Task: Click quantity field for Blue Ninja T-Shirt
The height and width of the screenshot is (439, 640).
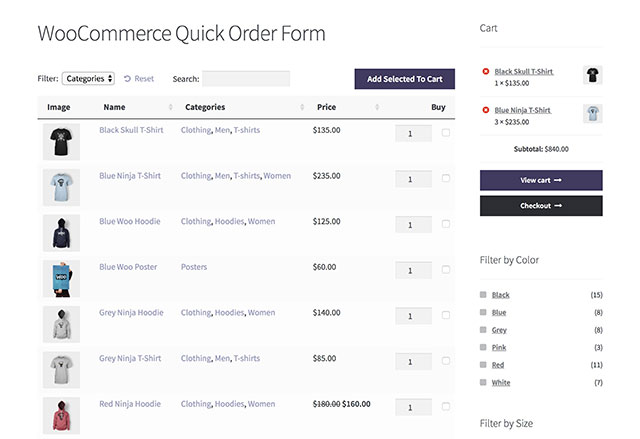Action: click(413, 179)
